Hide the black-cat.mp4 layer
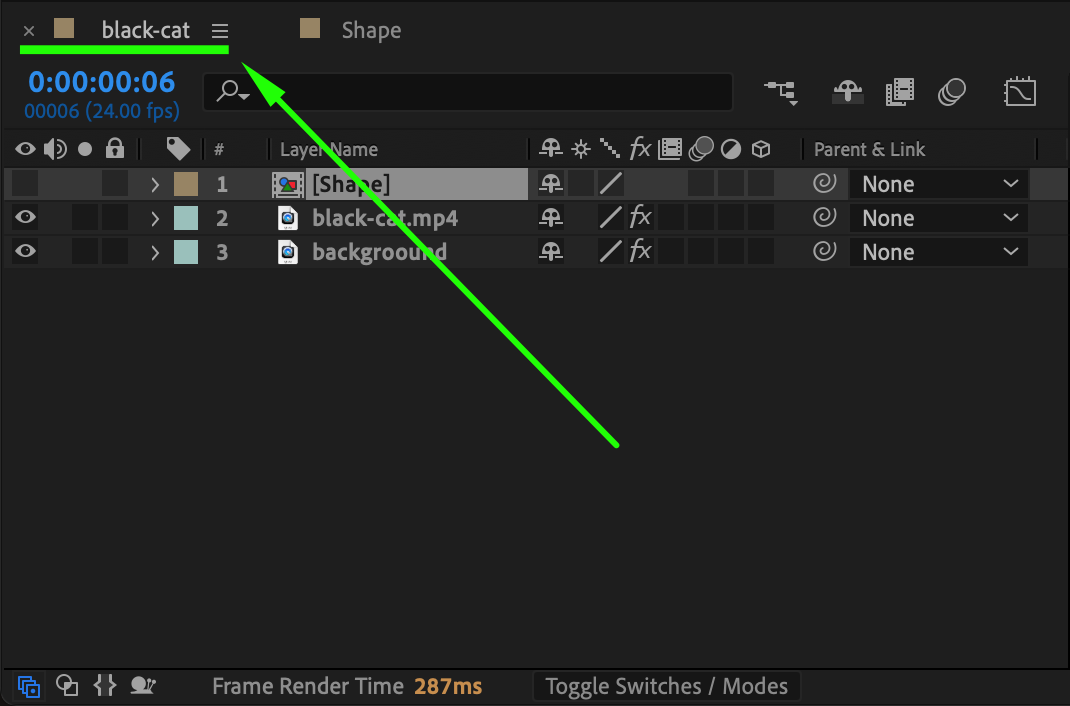The width and height of the screenshot is (1070, 706). (x=26, y=218)
